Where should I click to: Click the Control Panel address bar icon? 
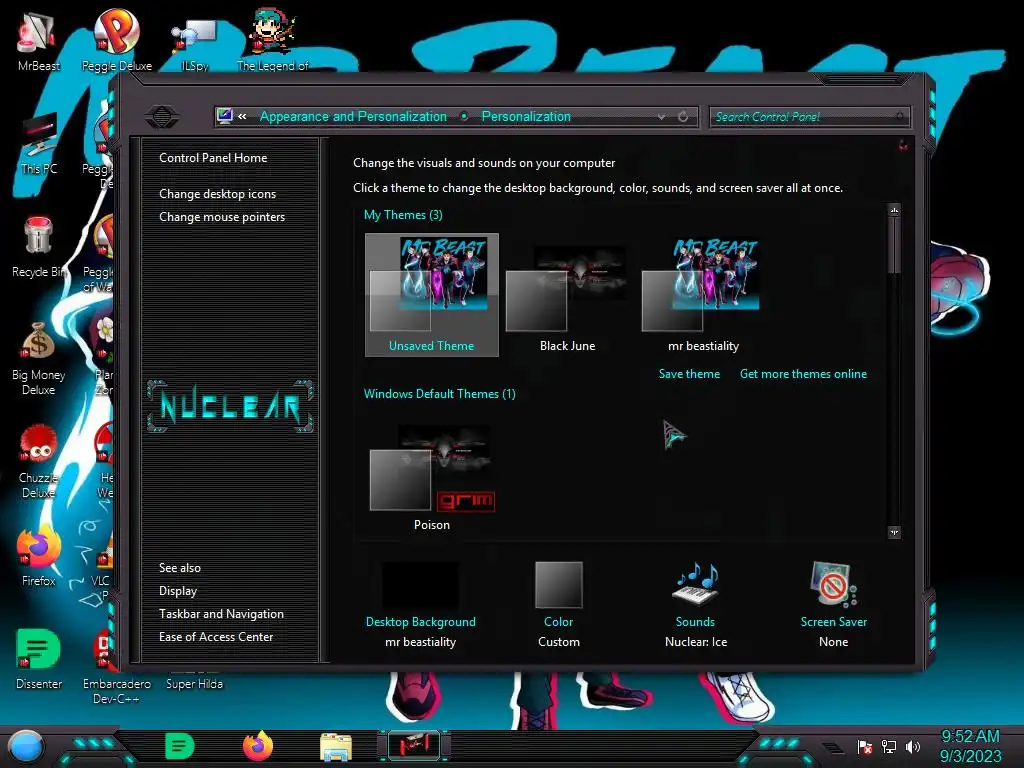(x=225, y=116)
